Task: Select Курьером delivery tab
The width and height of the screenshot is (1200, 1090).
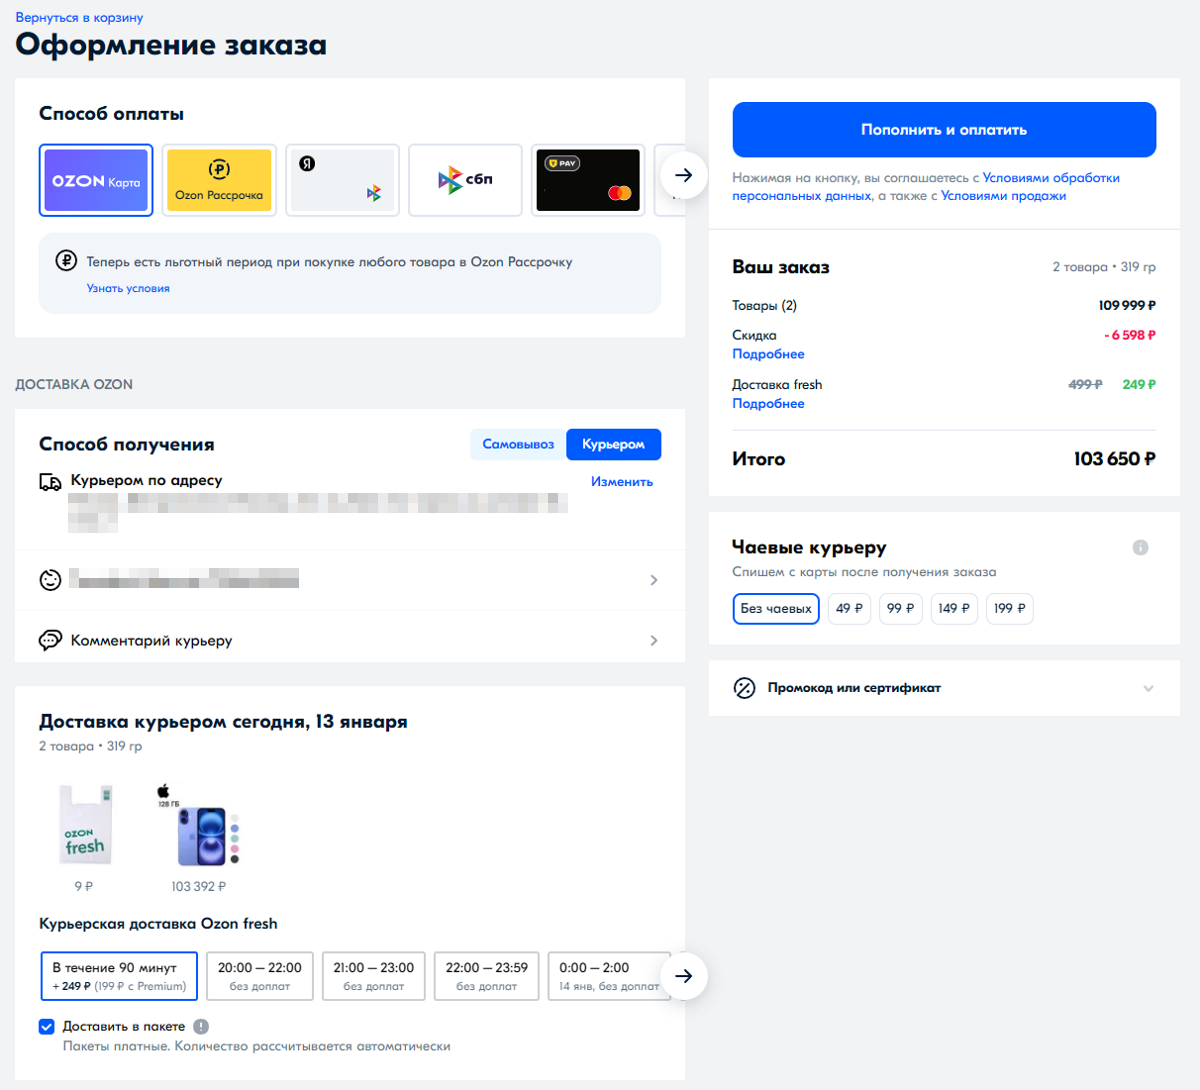Action: tap(613, 444)
